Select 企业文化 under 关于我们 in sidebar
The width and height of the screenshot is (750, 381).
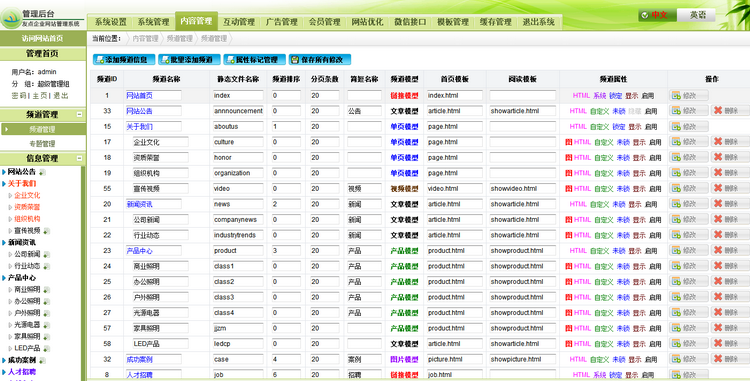click(27, 196)
